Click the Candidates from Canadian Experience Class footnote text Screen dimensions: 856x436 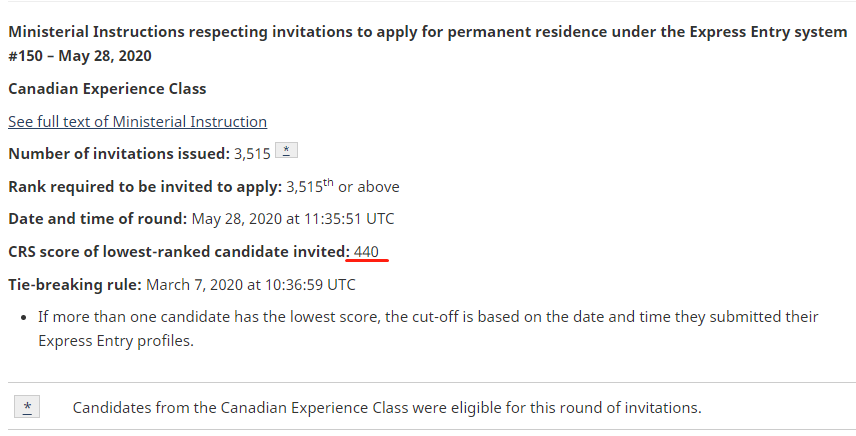(387, 408)
